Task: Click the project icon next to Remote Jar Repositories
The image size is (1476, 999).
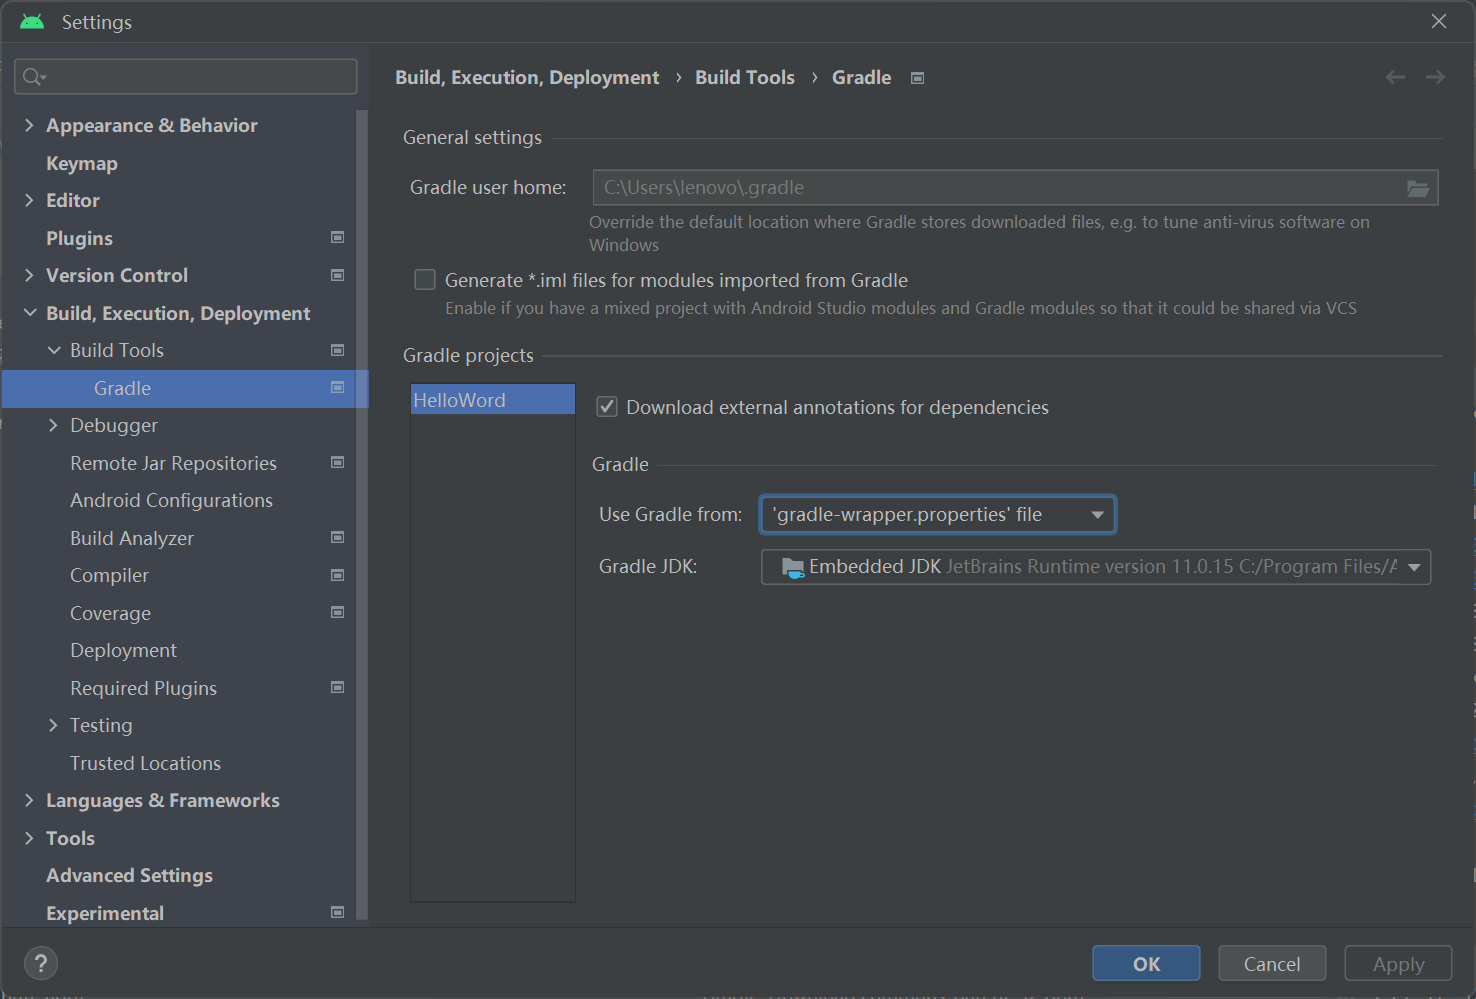Action: (338, 462)
